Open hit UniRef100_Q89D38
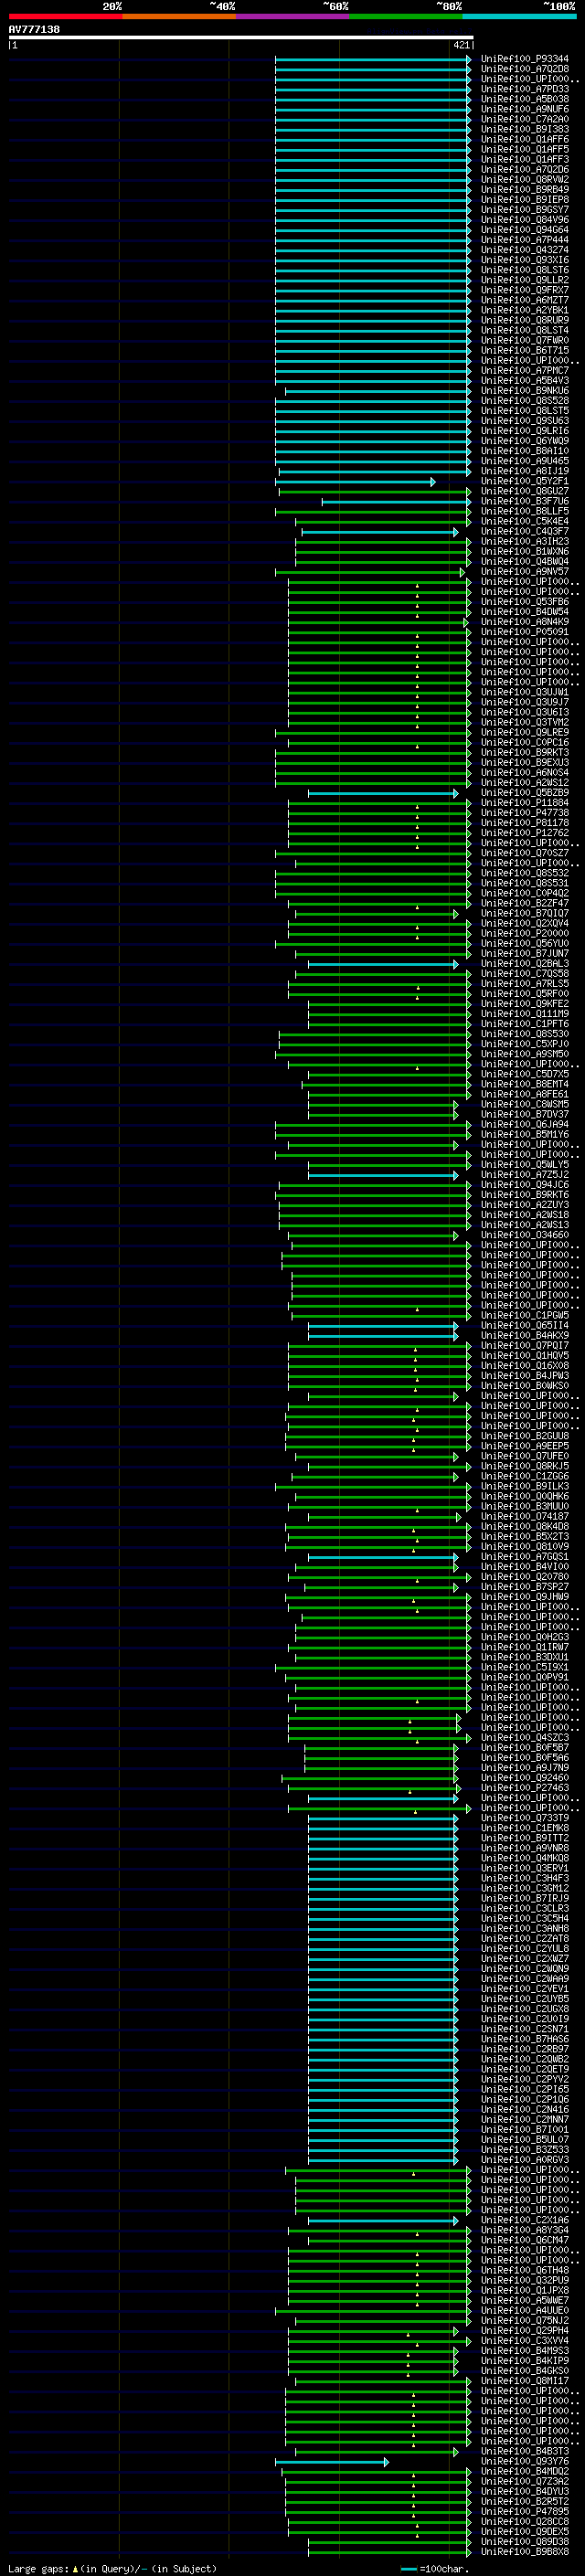Image resolution: width=585 pixels, height=2576 pixels. pos(524,2541)
